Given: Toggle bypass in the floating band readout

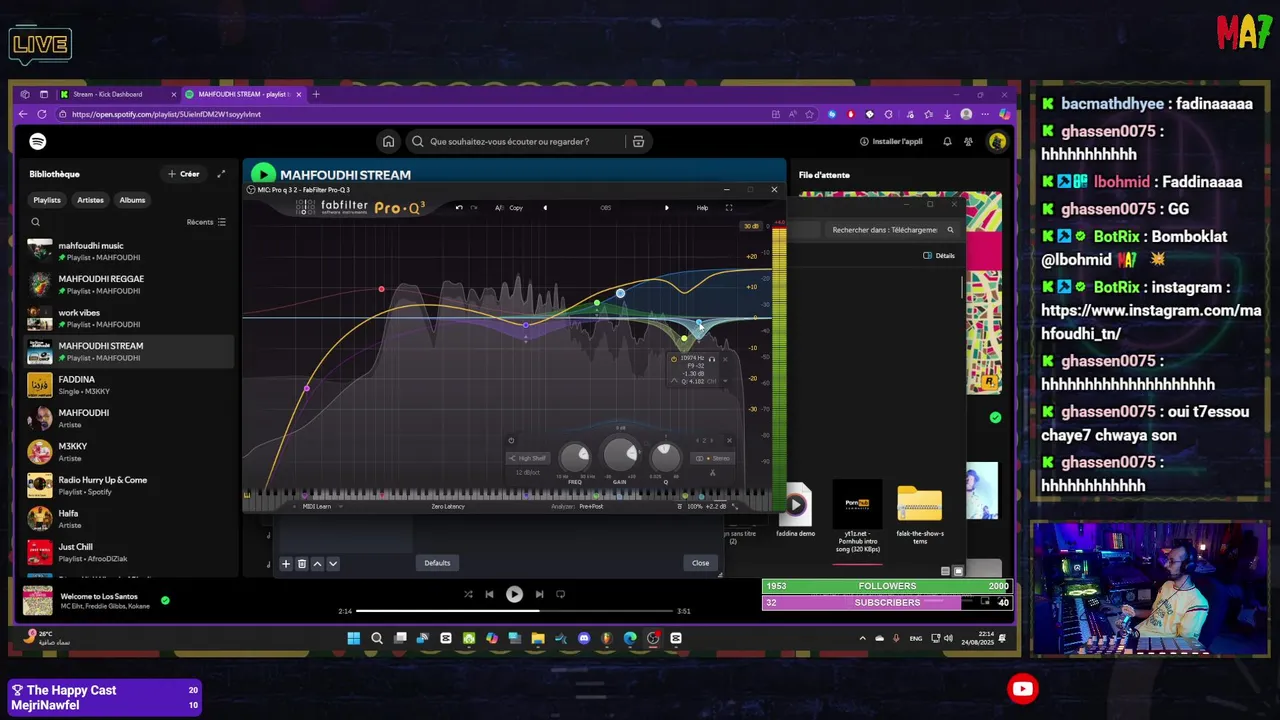Looking at the screenshot, I should pyautogui.click(x=674, y=359).
